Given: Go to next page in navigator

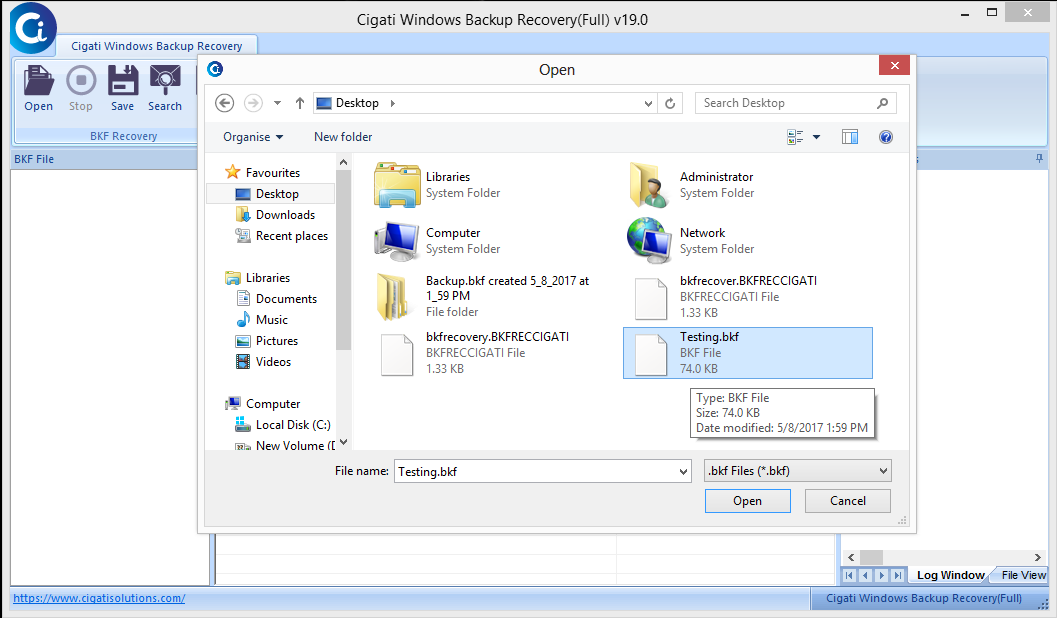Looking at the screenshot, I should (x=881, y=575).
